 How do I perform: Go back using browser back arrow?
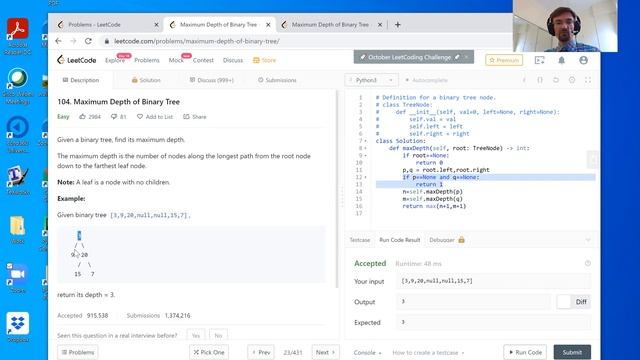(58, 41)
